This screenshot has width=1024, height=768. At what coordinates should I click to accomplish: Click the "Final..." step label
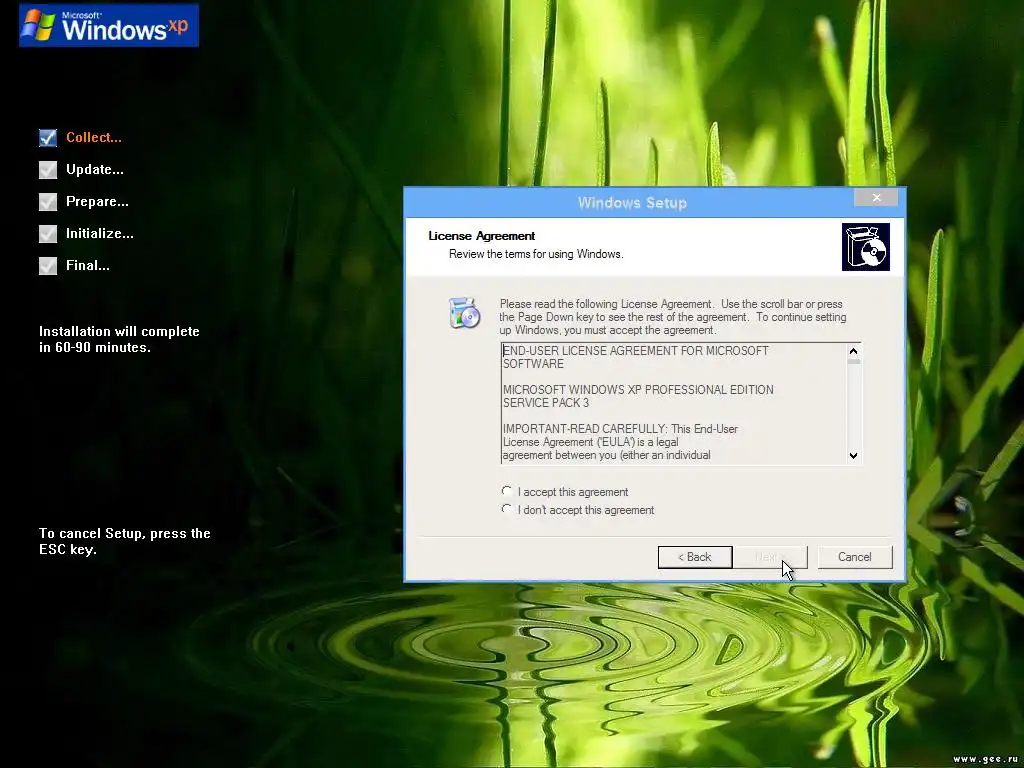pyautogui.click(x=88, y=266)
